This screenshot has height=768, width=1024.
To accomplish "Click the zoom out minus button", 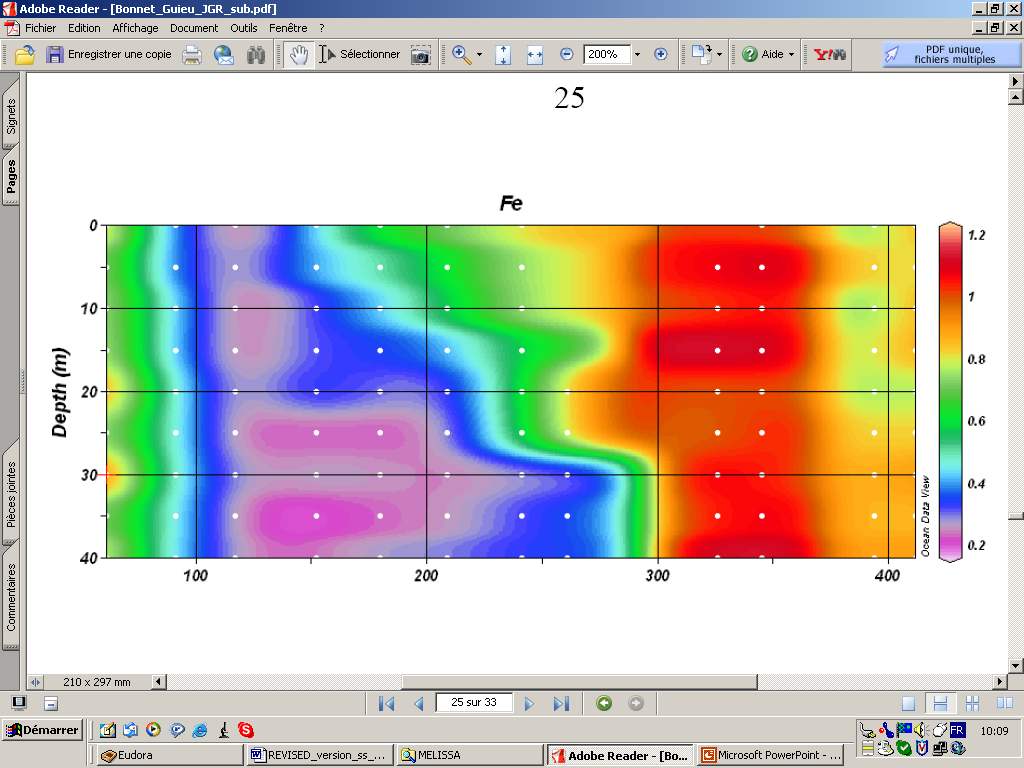I will click(x=567, y=54).
